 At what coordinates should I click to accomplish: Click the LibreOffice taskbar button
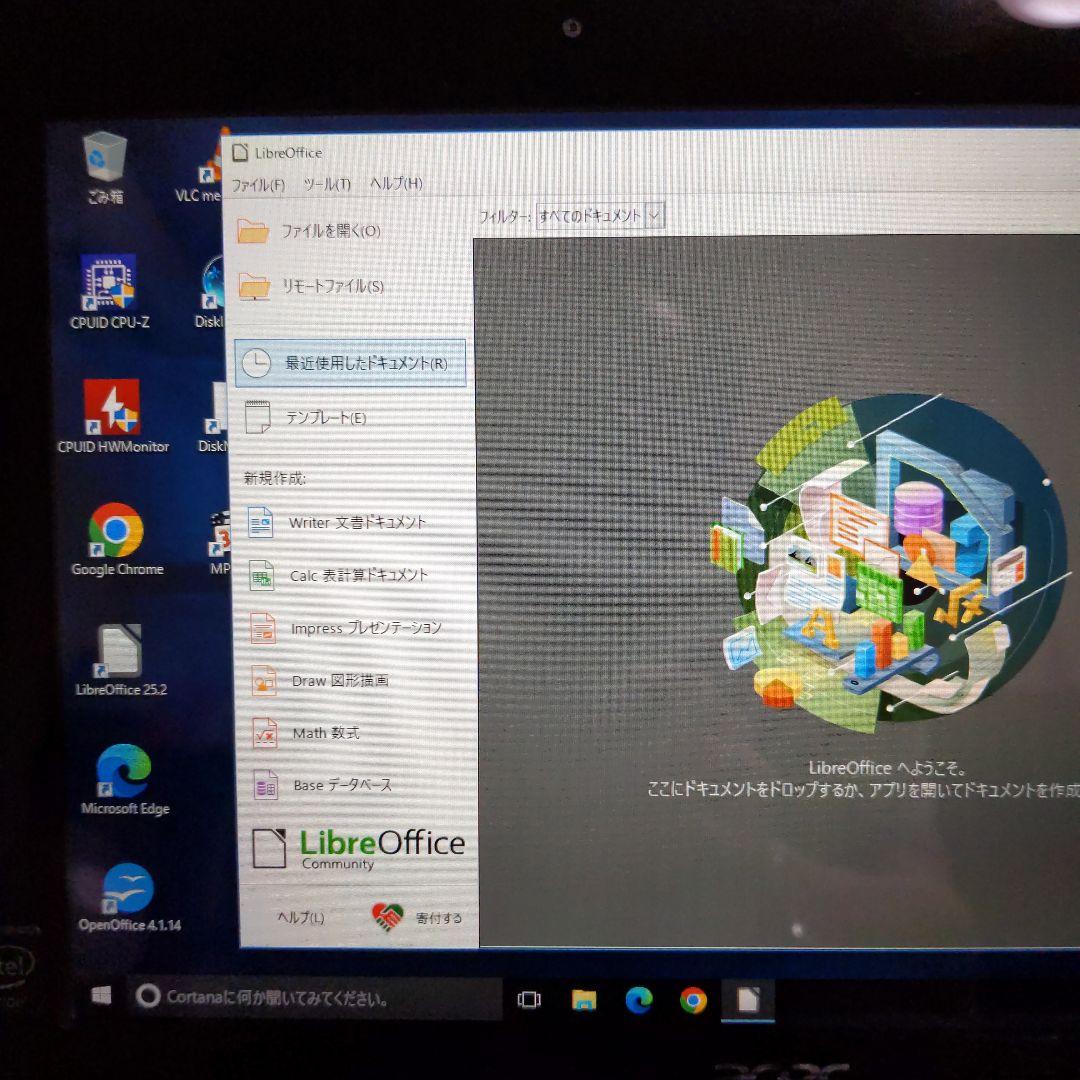point(748,1000)
